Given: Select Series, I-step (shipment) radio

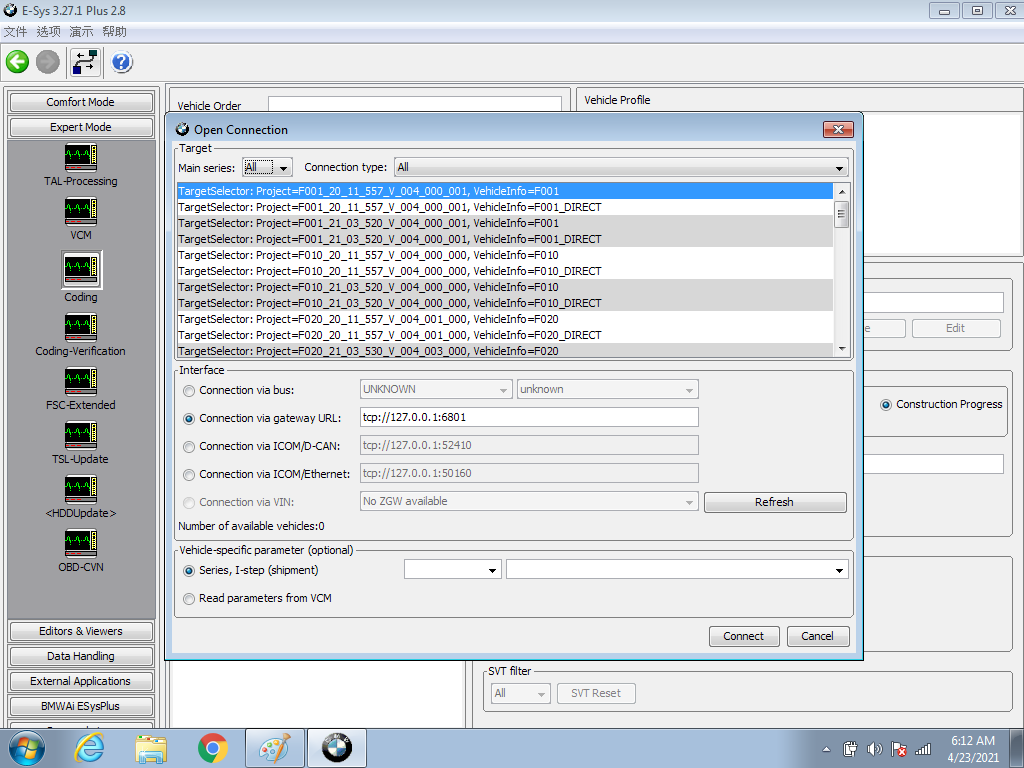Looking at the screenshot, I should (189, 571).
